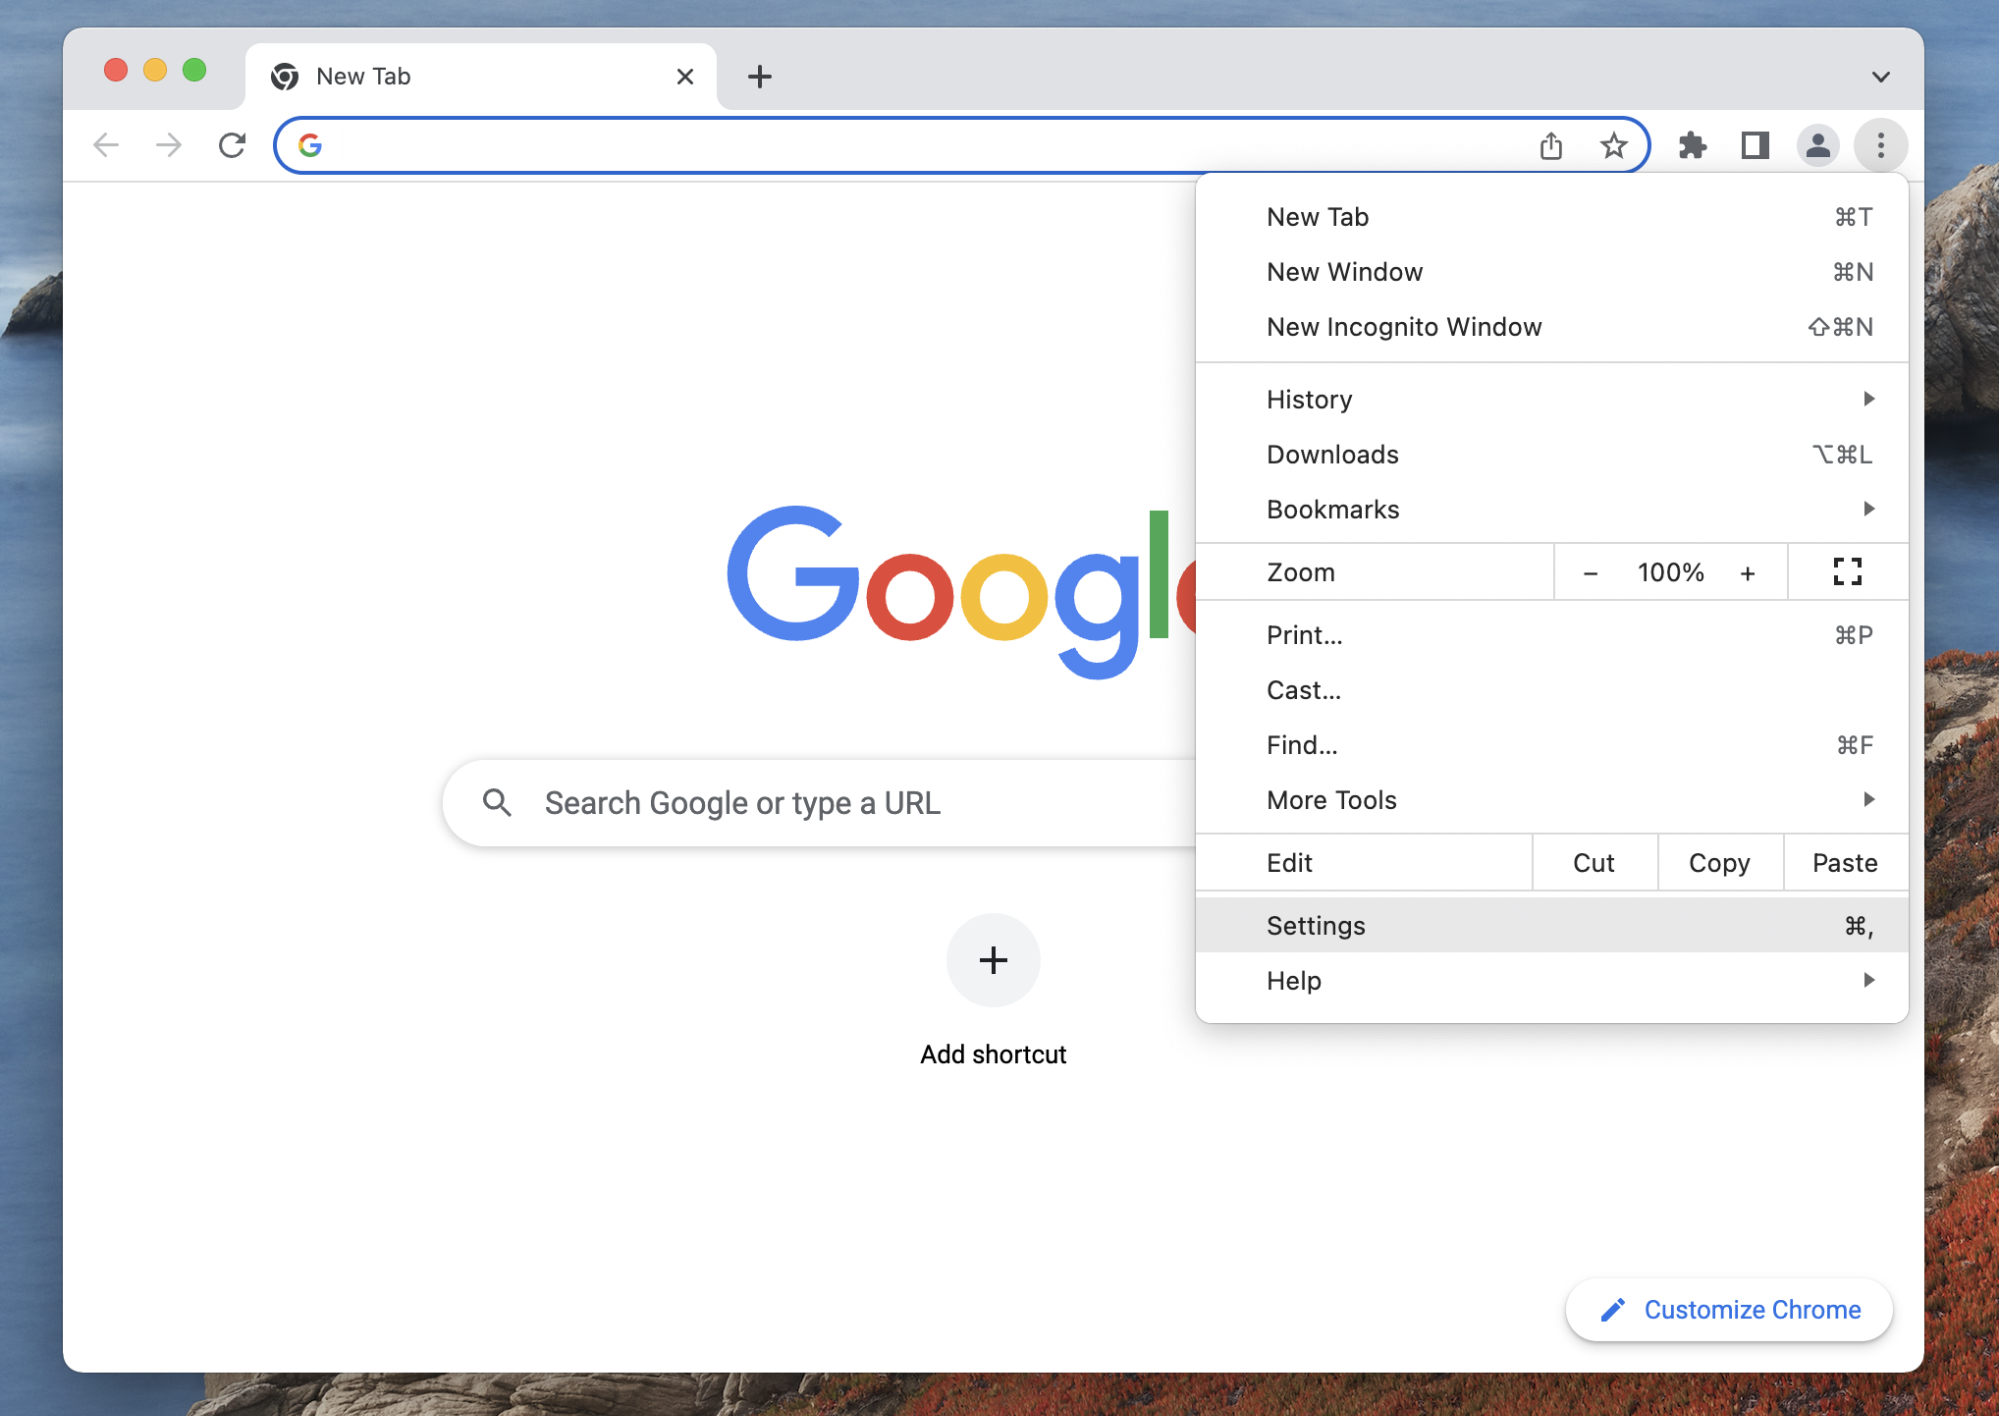Click the fullscreen icon in Zoom row
The image size is (1999, 1416).
[1848, 572]
